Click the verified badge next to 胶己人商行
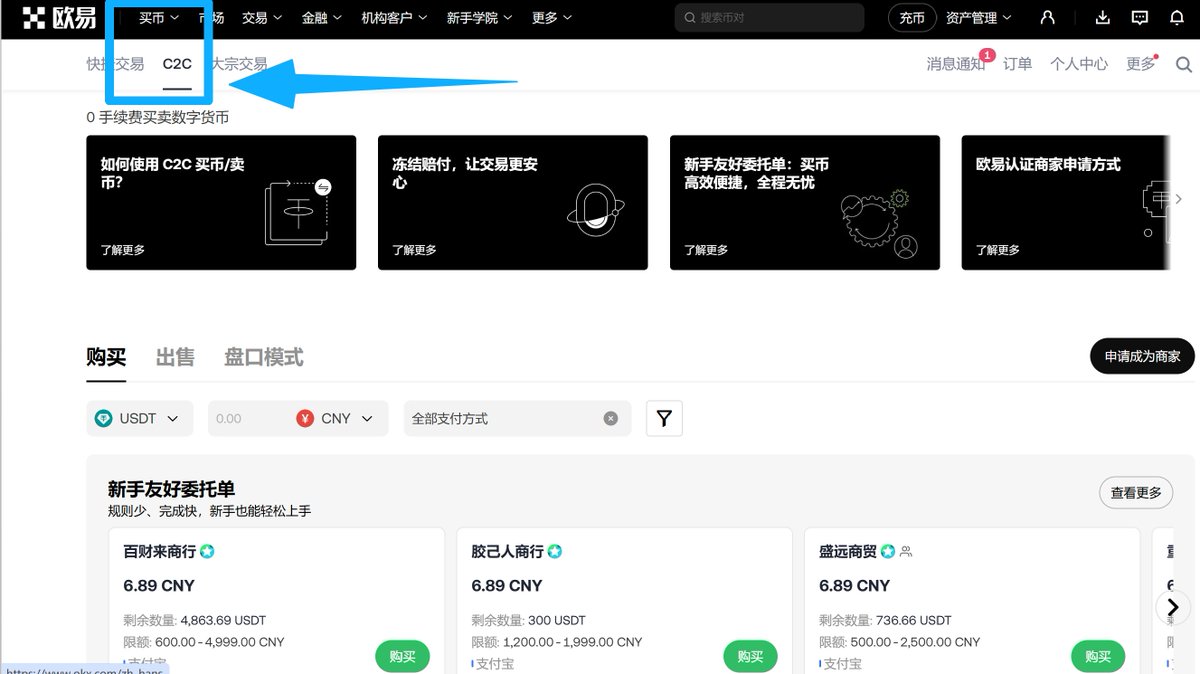1200x674 pixels. point(555,551)
